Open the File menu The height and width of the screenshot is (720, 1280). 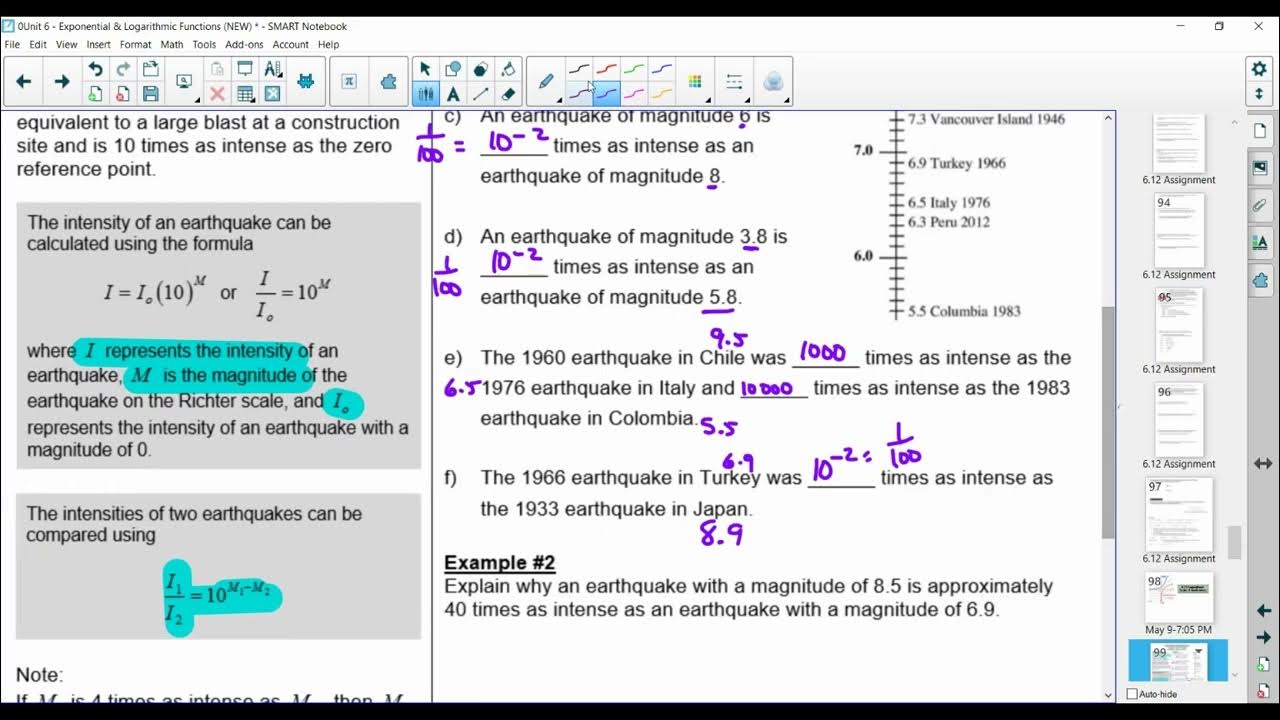[12, 44]
